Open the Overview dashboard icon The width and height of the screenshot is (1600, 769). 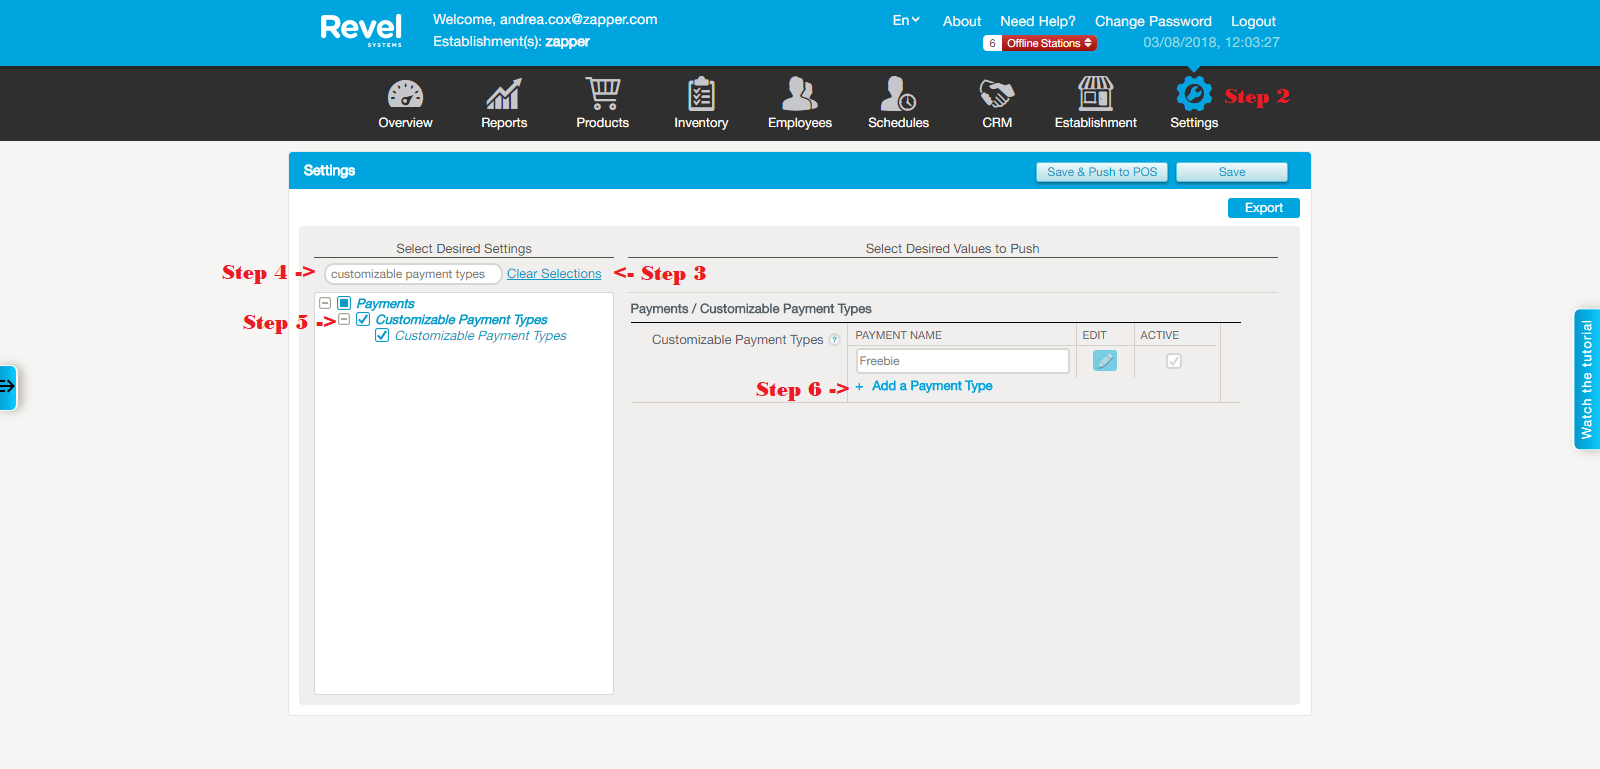[405, 95]
